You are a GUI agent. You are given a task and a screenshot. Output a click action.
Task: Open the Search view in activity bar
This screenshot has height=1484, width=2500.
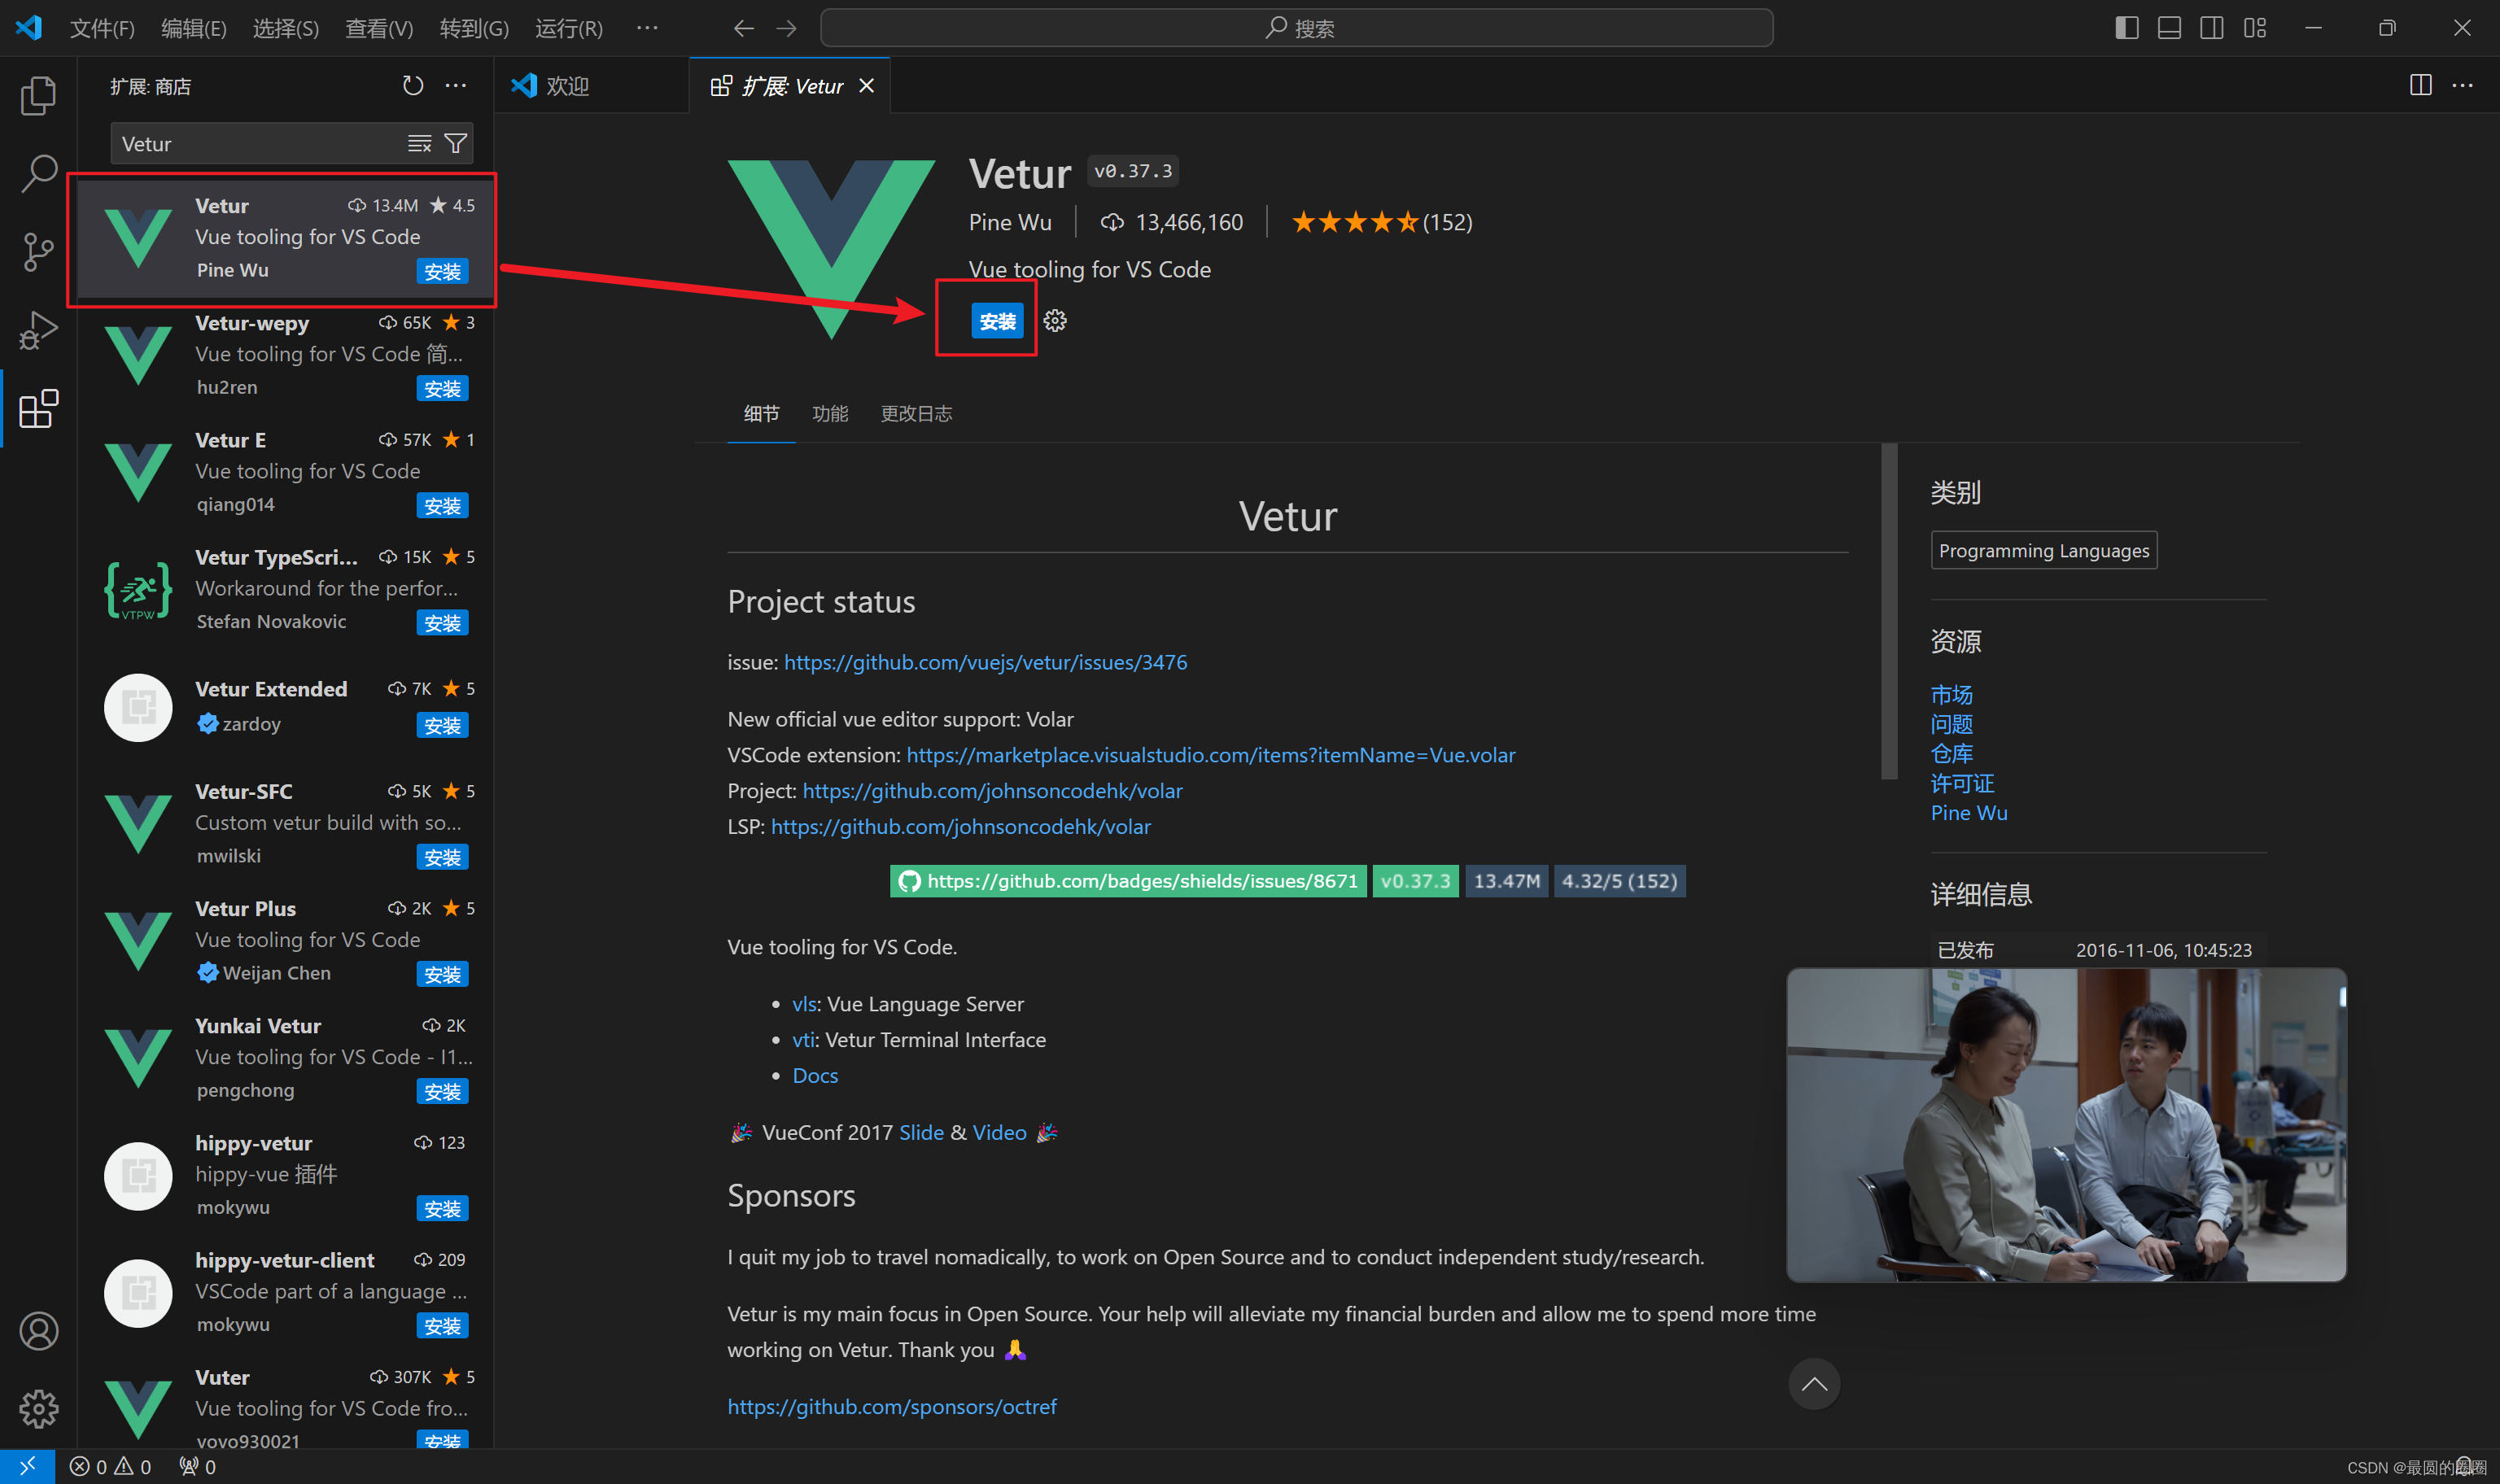pos(38,173)
